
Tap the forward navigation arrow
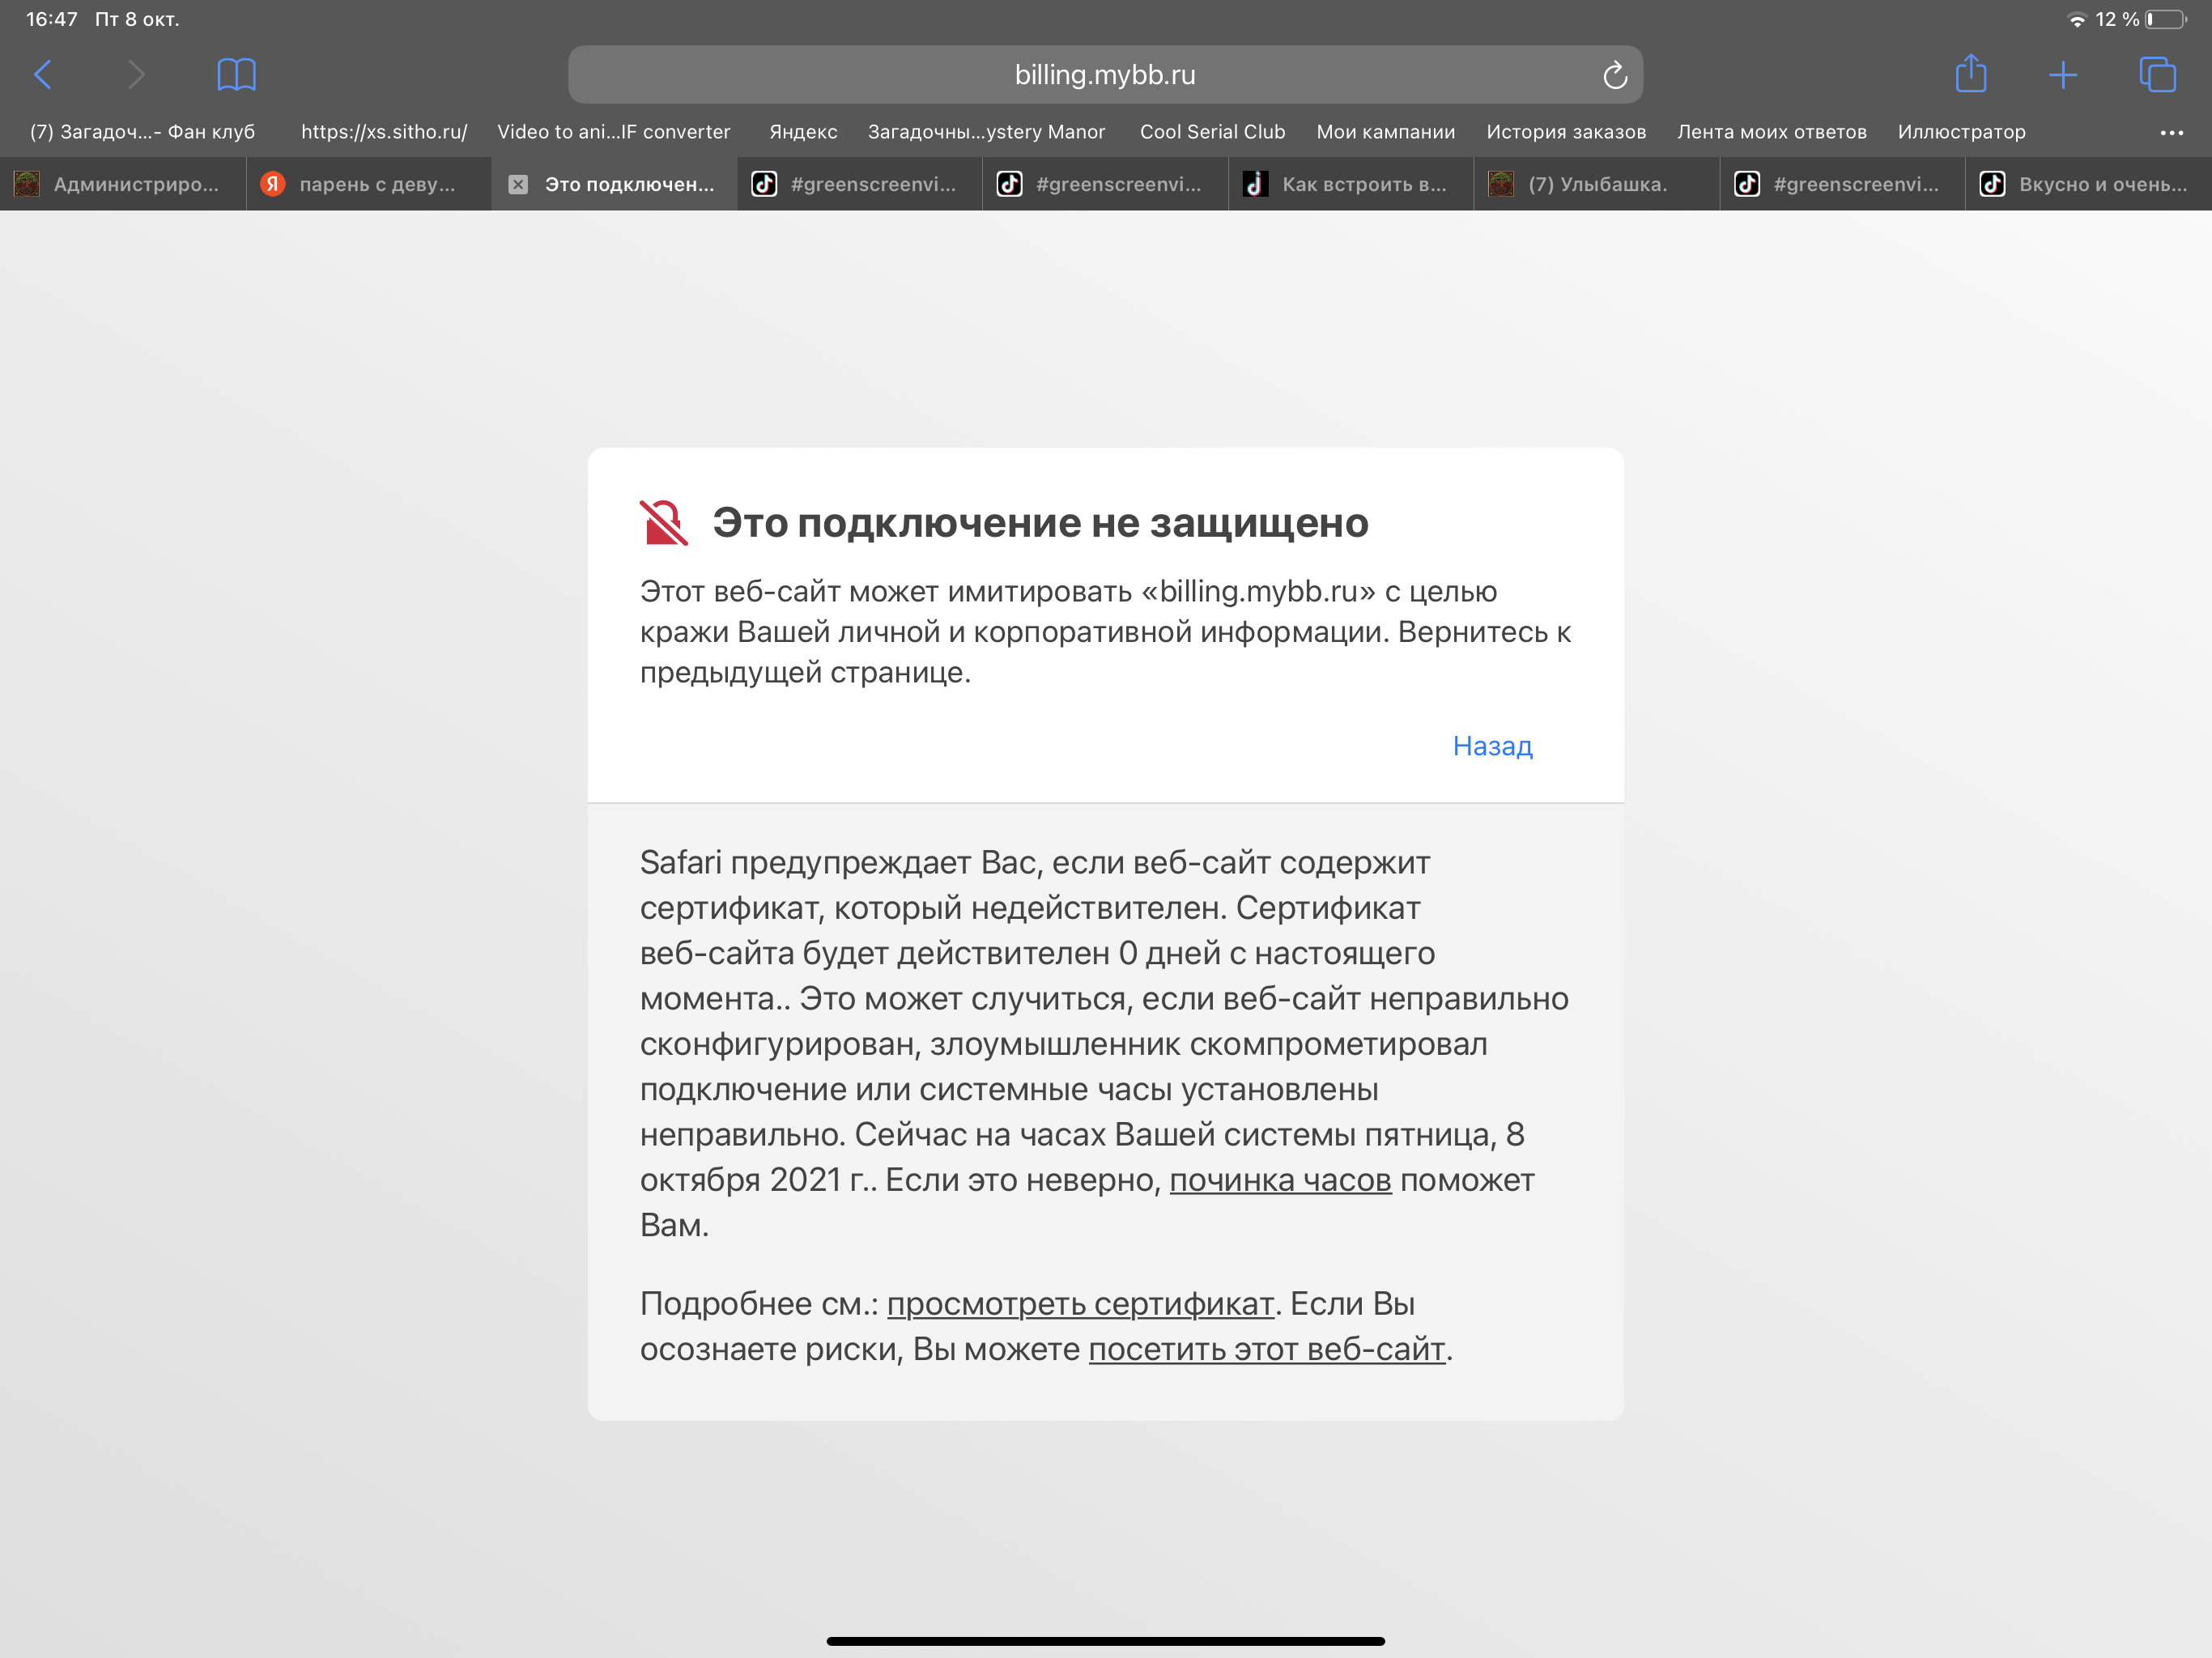(x=136, y=74)
